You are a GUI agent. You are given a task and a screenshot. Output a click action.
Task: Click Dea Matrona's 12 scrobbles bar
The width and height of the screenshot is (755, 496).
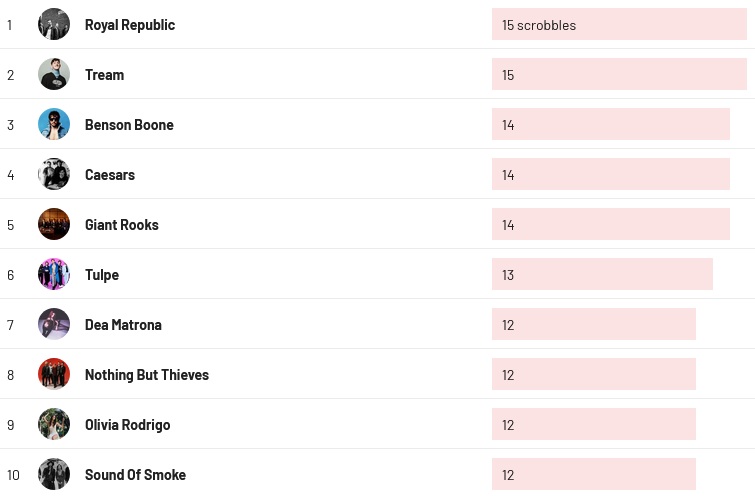594,325
